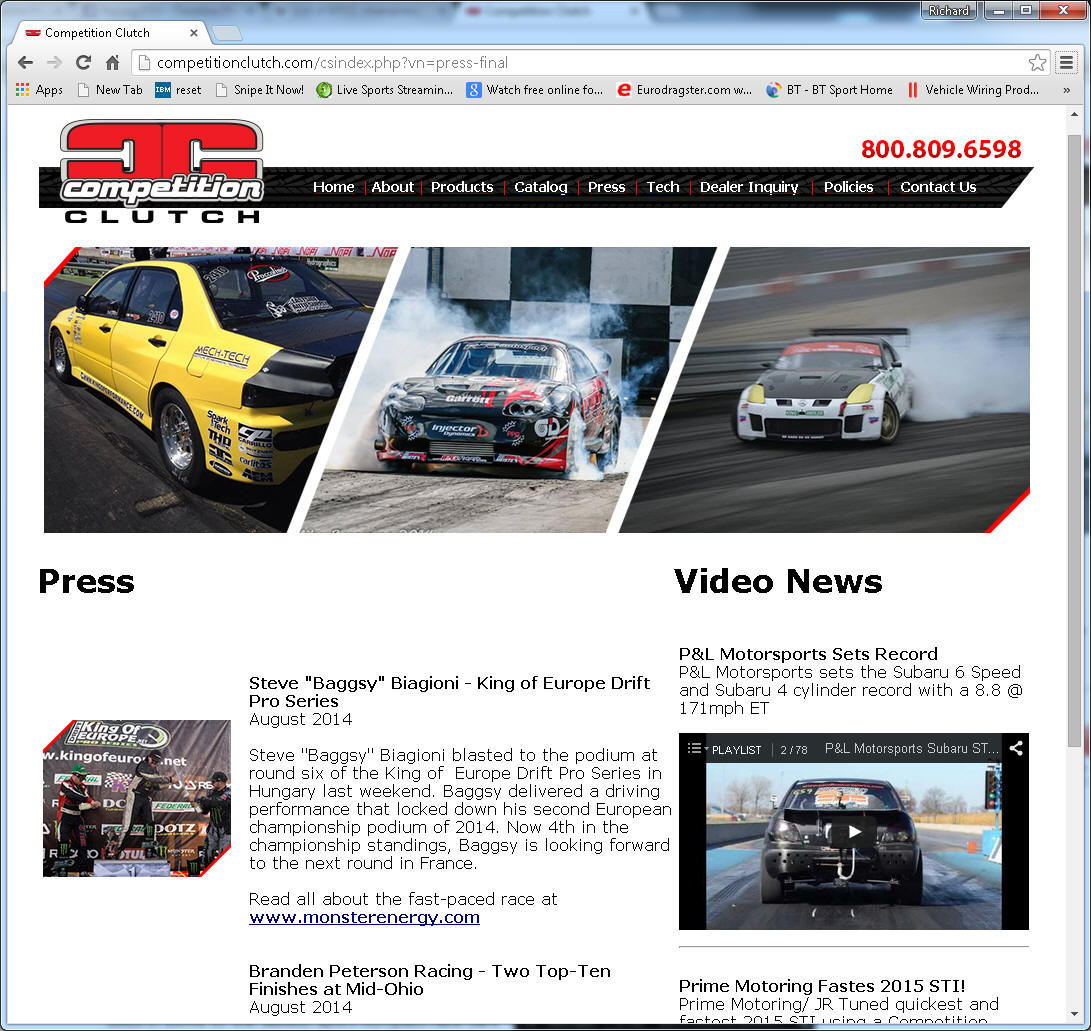Open the BT Sport Home bookmark
1091x1031 pixels.
pyautogui.click(x=829, y=90)
